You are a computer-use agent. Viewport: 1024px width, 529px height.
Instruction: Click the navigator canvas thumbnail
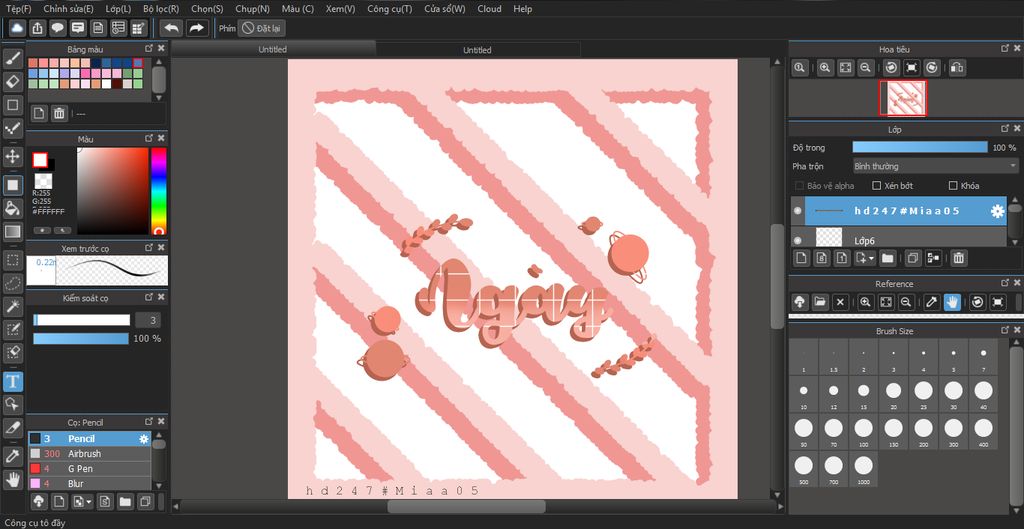coord(904,98)
